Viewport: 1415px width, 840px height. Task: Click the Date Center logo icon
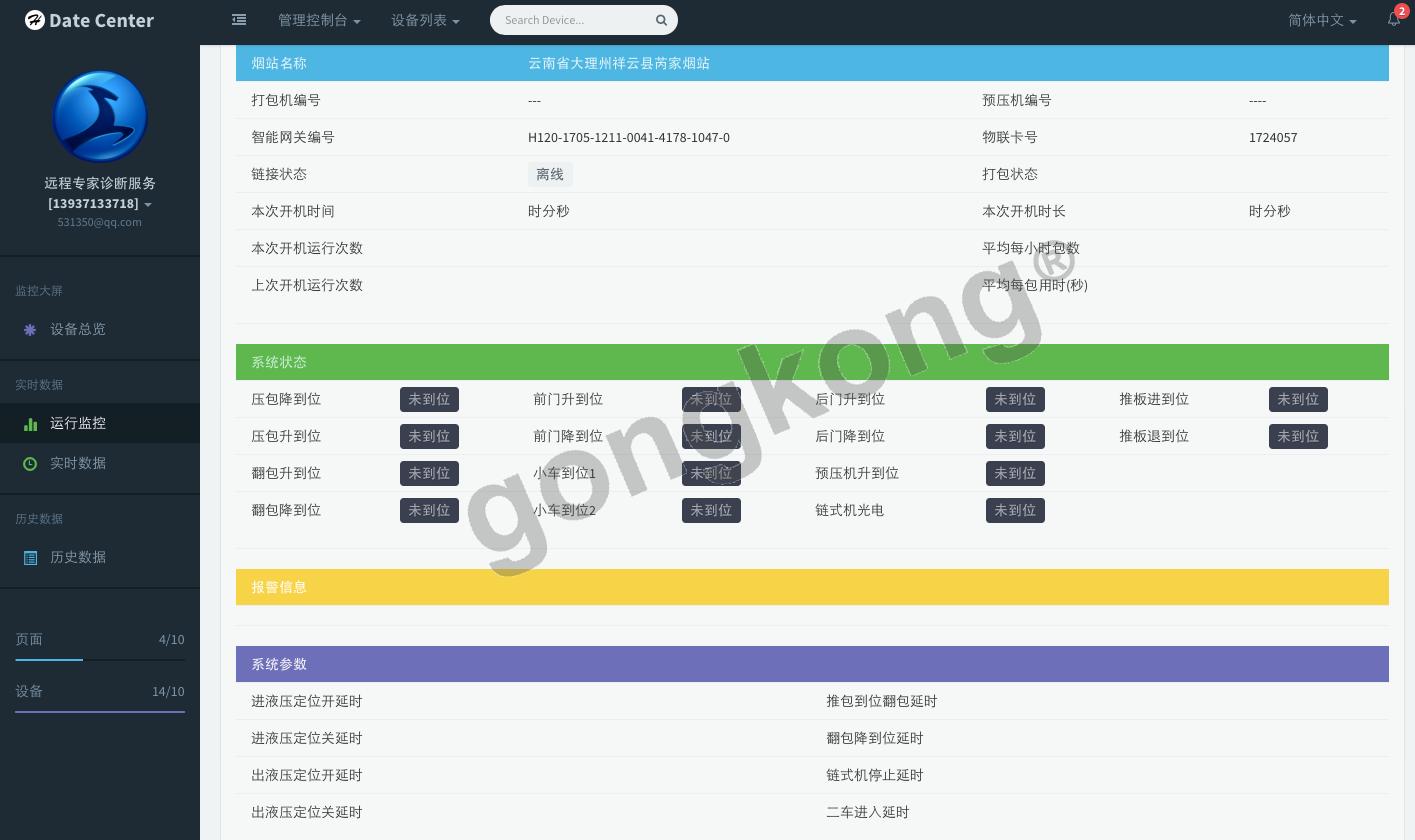click(x=35, y=20)
